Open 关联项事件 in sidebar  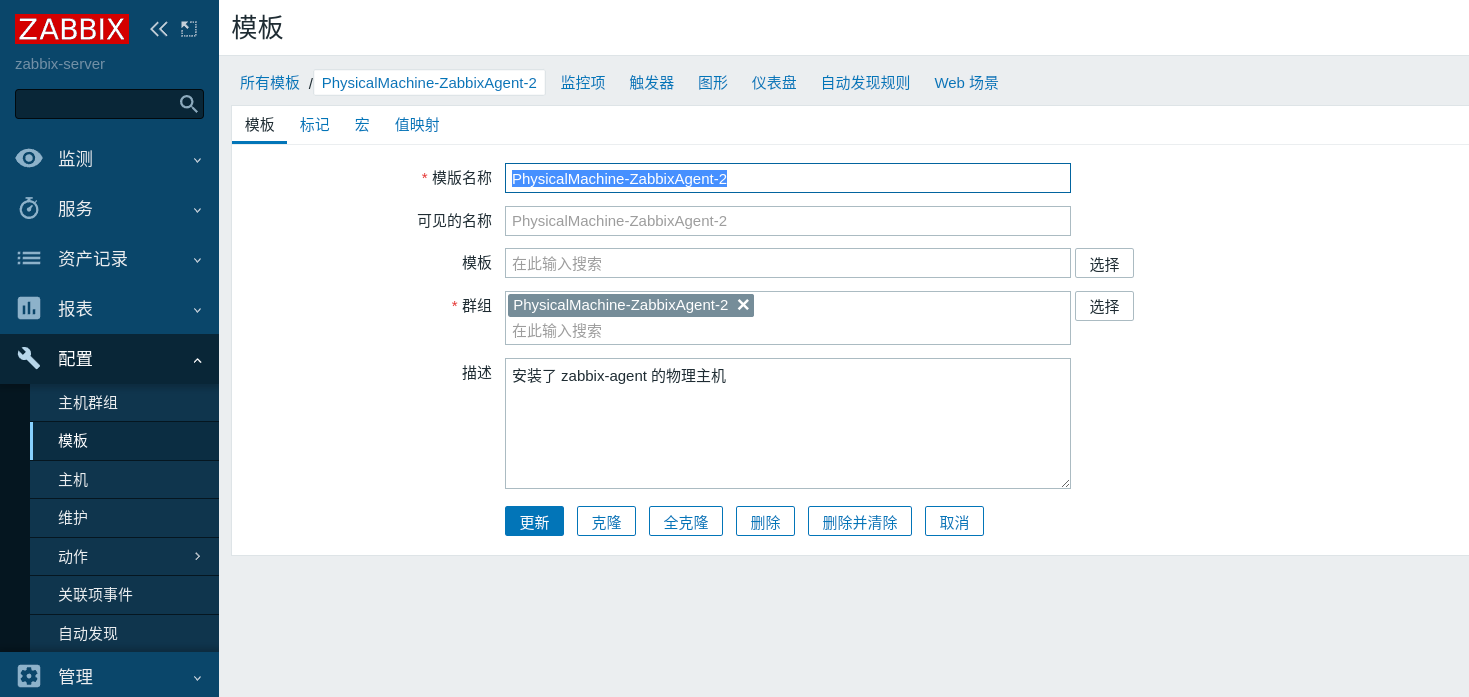point(124,595)
